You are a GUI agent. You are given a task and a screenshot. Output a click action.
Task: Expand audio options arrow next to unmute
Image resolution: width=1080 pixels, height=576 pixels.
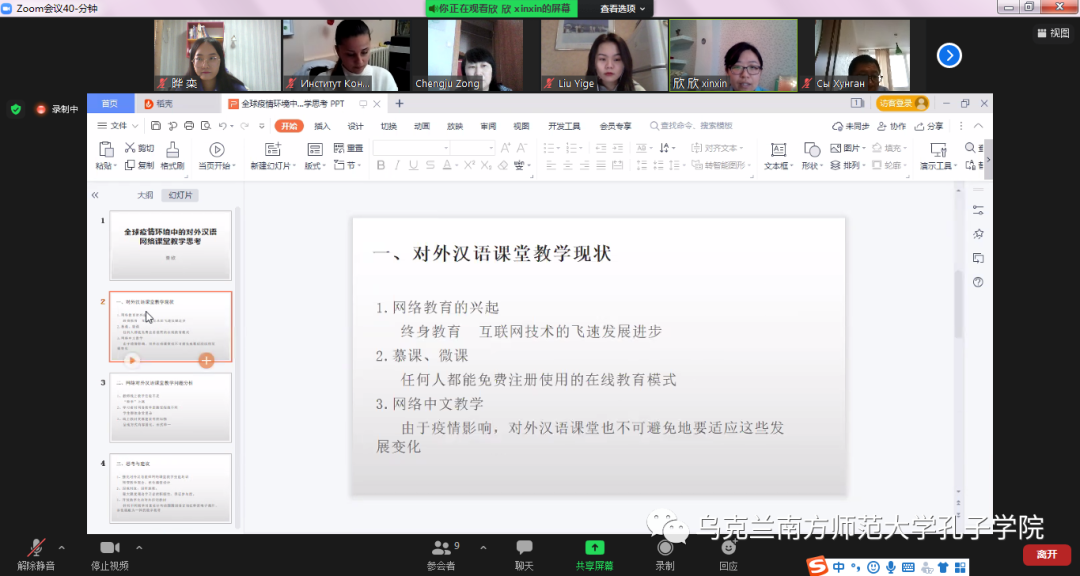[x=61, y=548]
